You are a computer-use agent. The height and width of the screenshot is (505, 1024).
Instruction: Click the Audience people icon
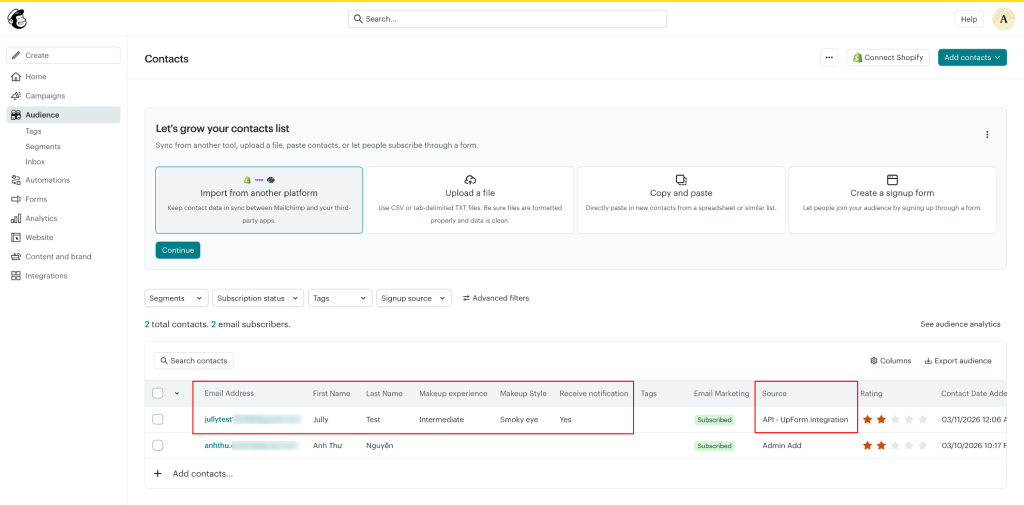point(16,115)
